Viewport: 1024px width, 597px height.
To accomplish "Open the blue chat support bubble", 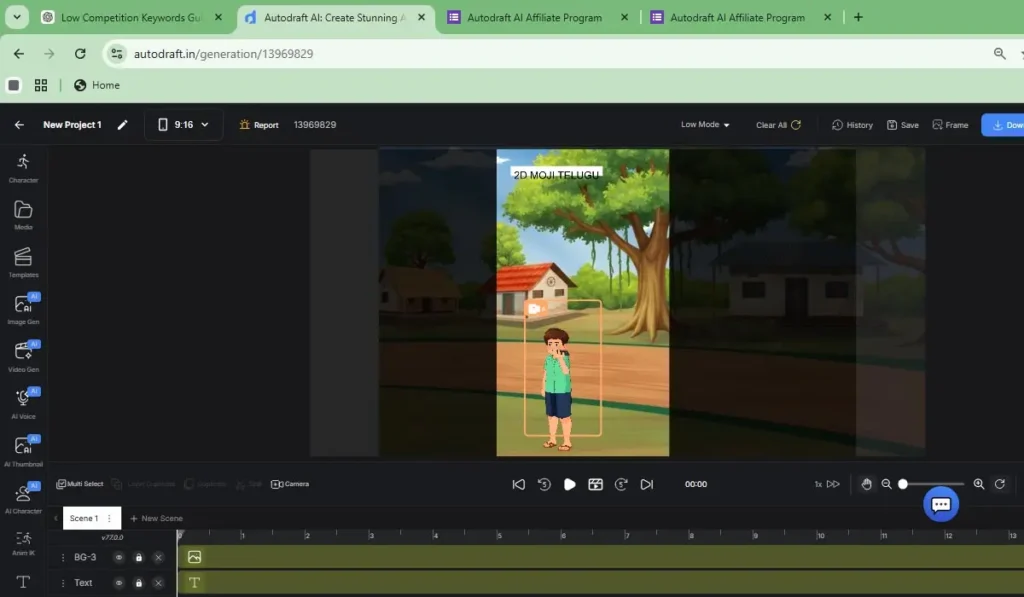I will point(940,505).
